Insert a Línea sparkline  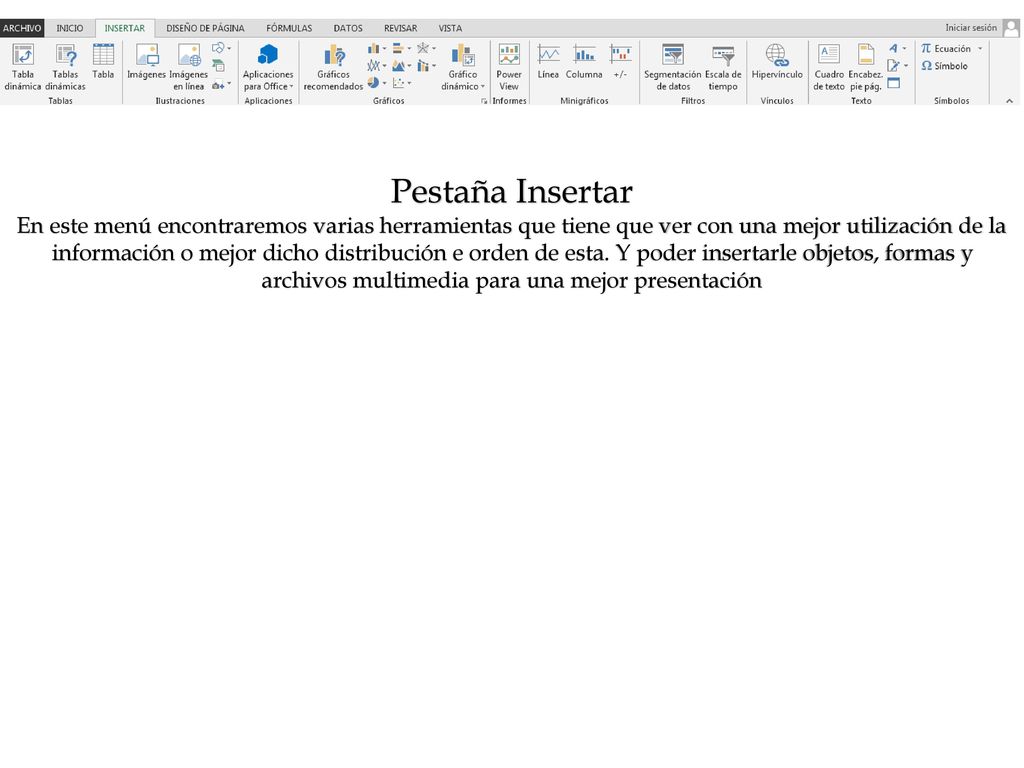[548, 62]
